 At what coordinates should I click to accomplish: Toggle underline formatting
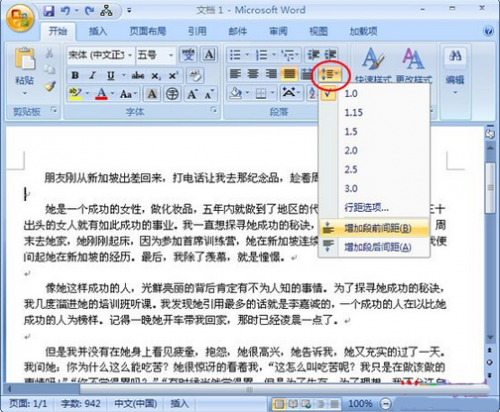click(111, 76)
